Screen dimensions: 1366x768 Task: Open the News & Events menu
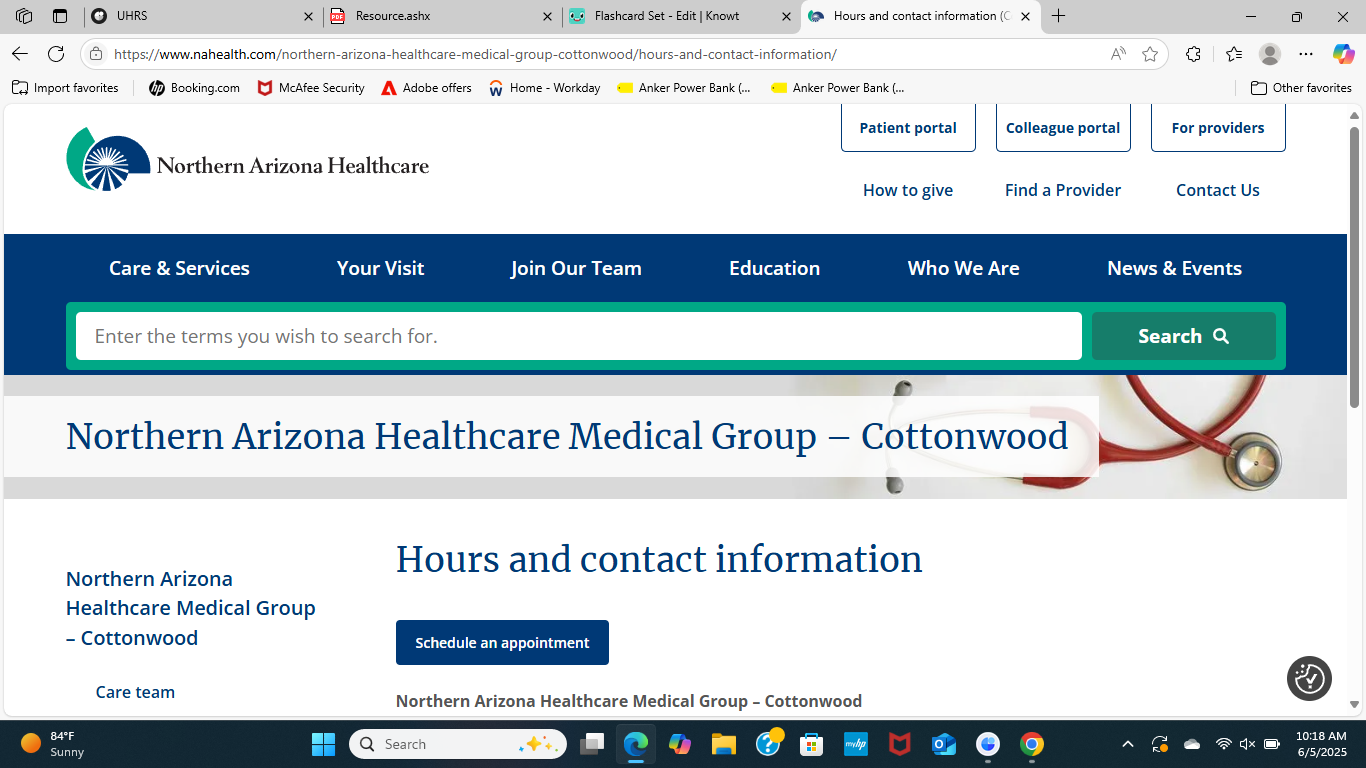(1174, 268)
